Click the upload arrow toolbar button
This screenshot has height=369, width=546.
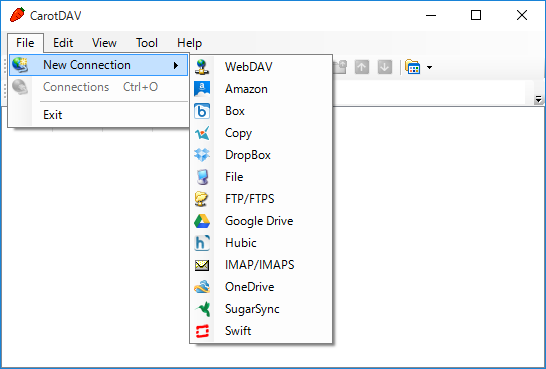click(x=362, y=67)
